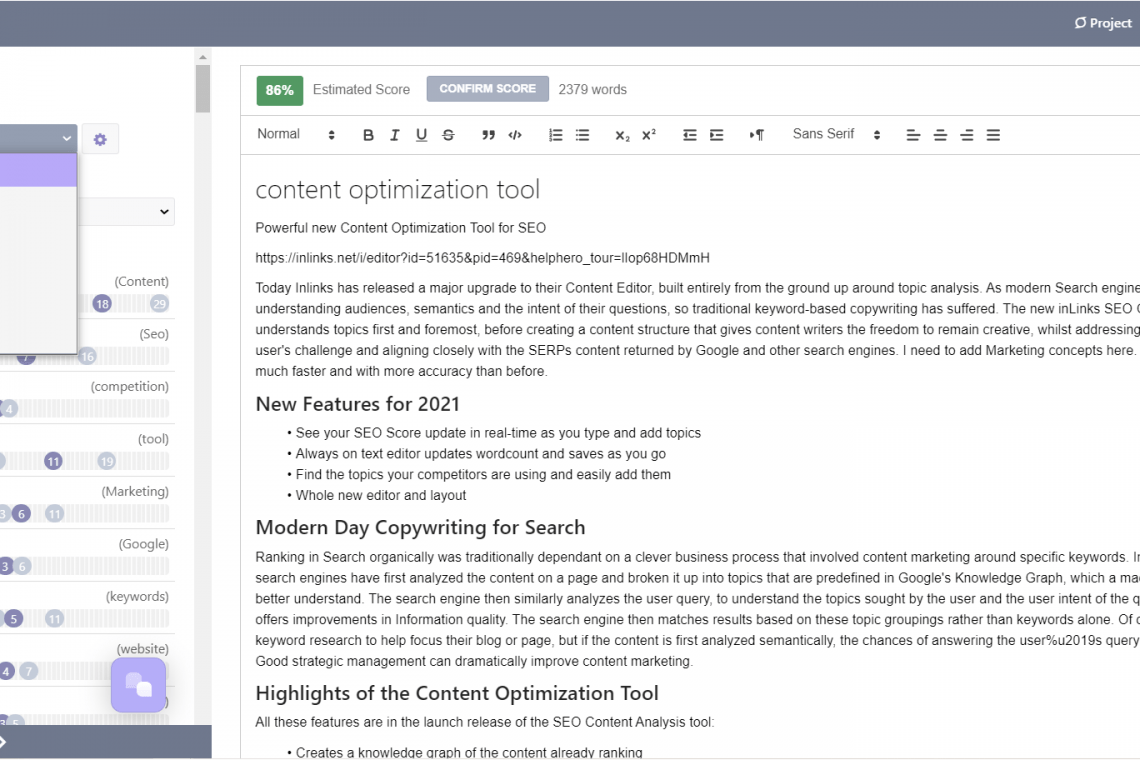Toggle italic formatting

point(394,135)
